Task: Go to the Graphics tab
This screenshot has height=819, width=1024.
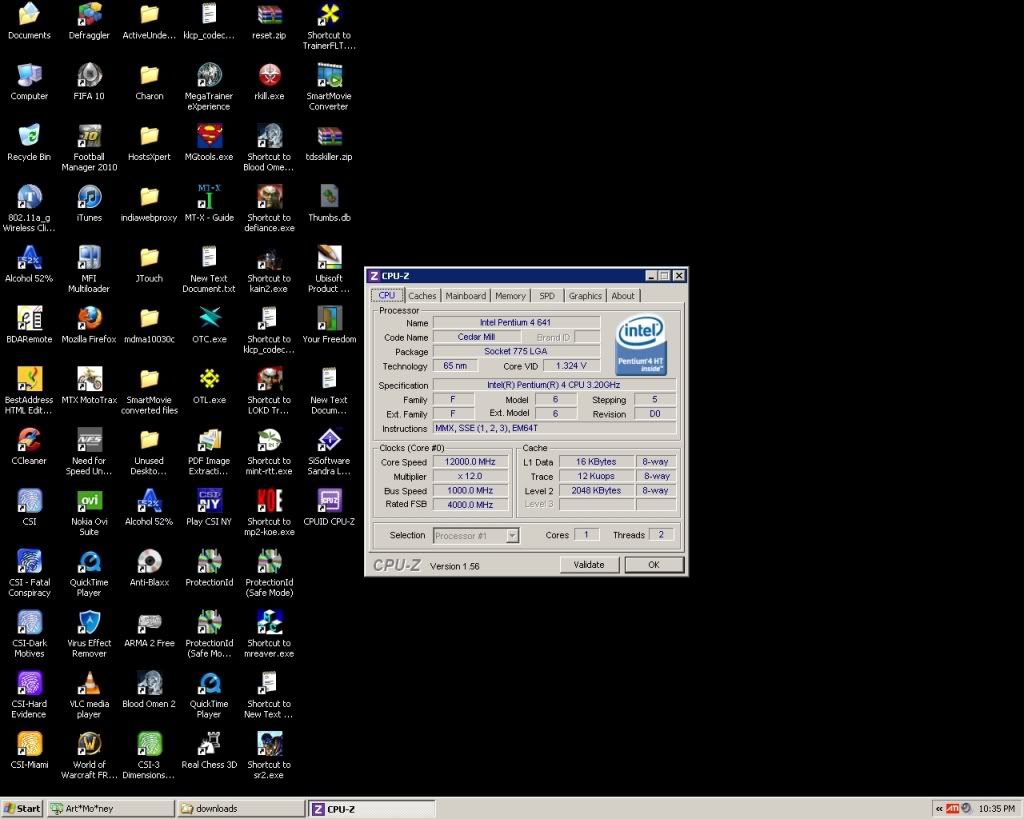Action: coord(585,296)
